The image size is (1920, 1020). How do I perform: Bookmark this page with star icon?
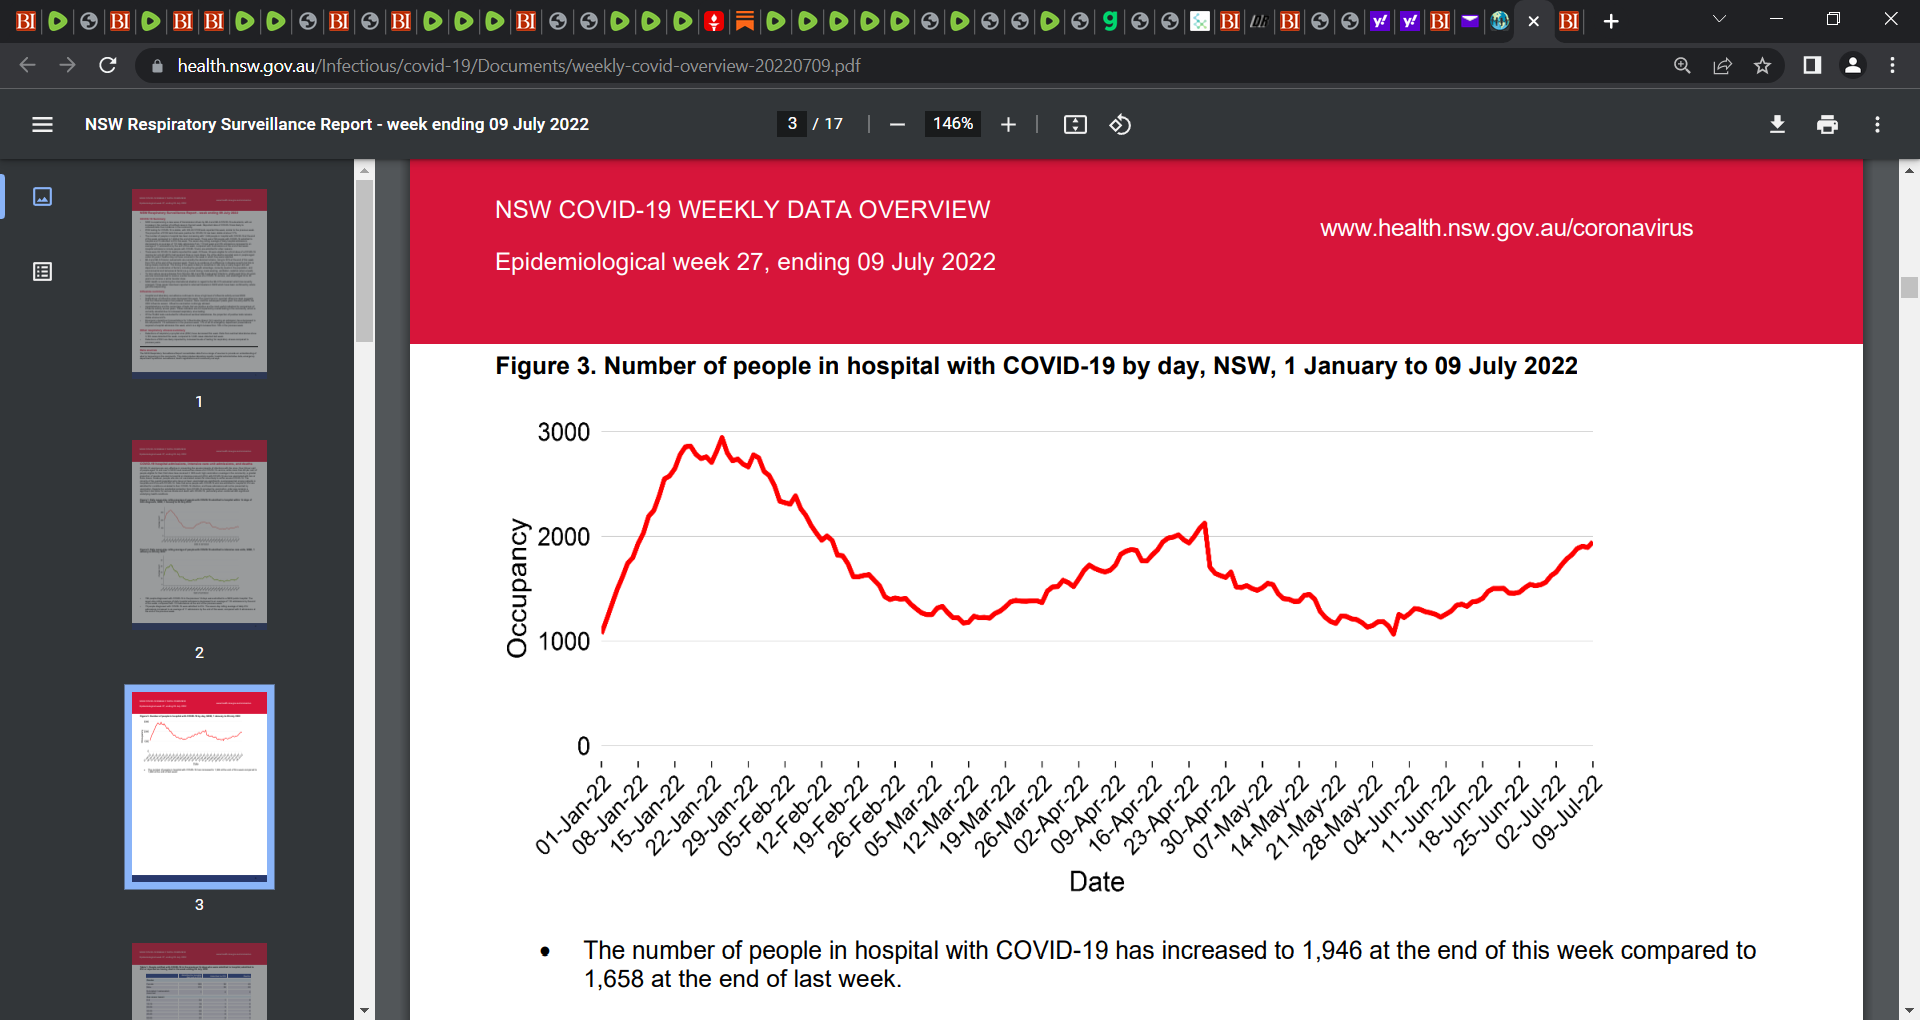[x=1762, y=66]
